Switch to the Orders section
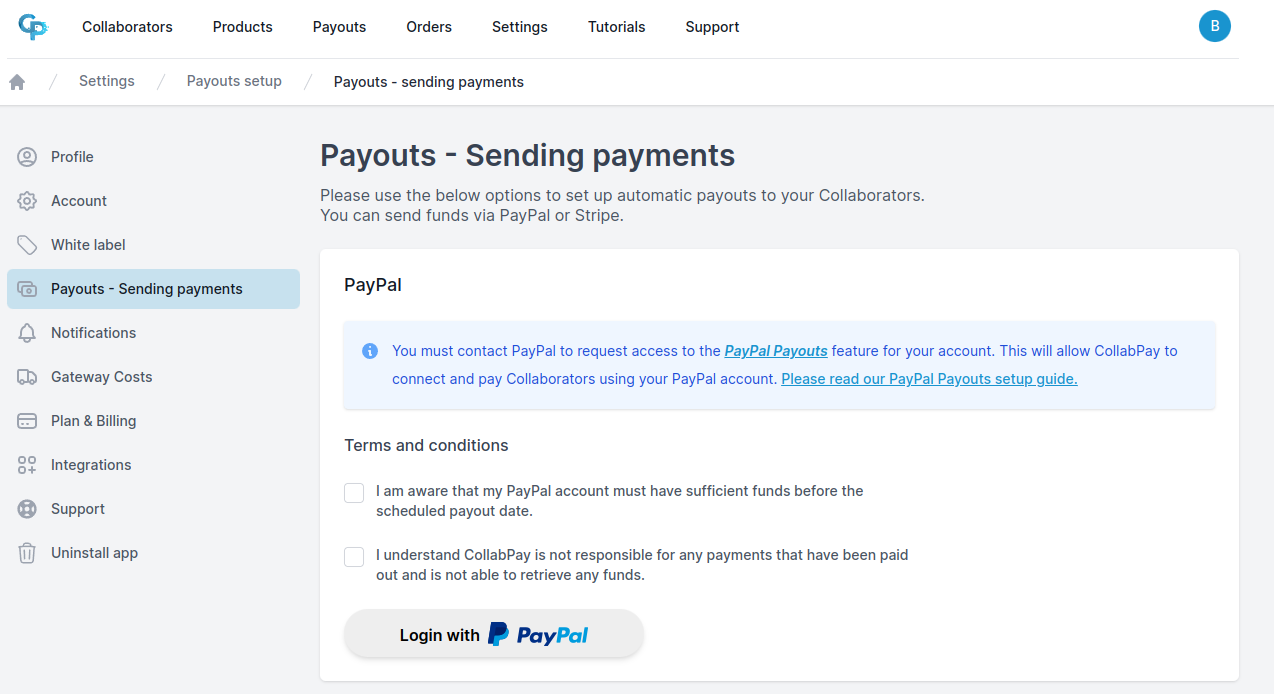 (x=428, y=27)
